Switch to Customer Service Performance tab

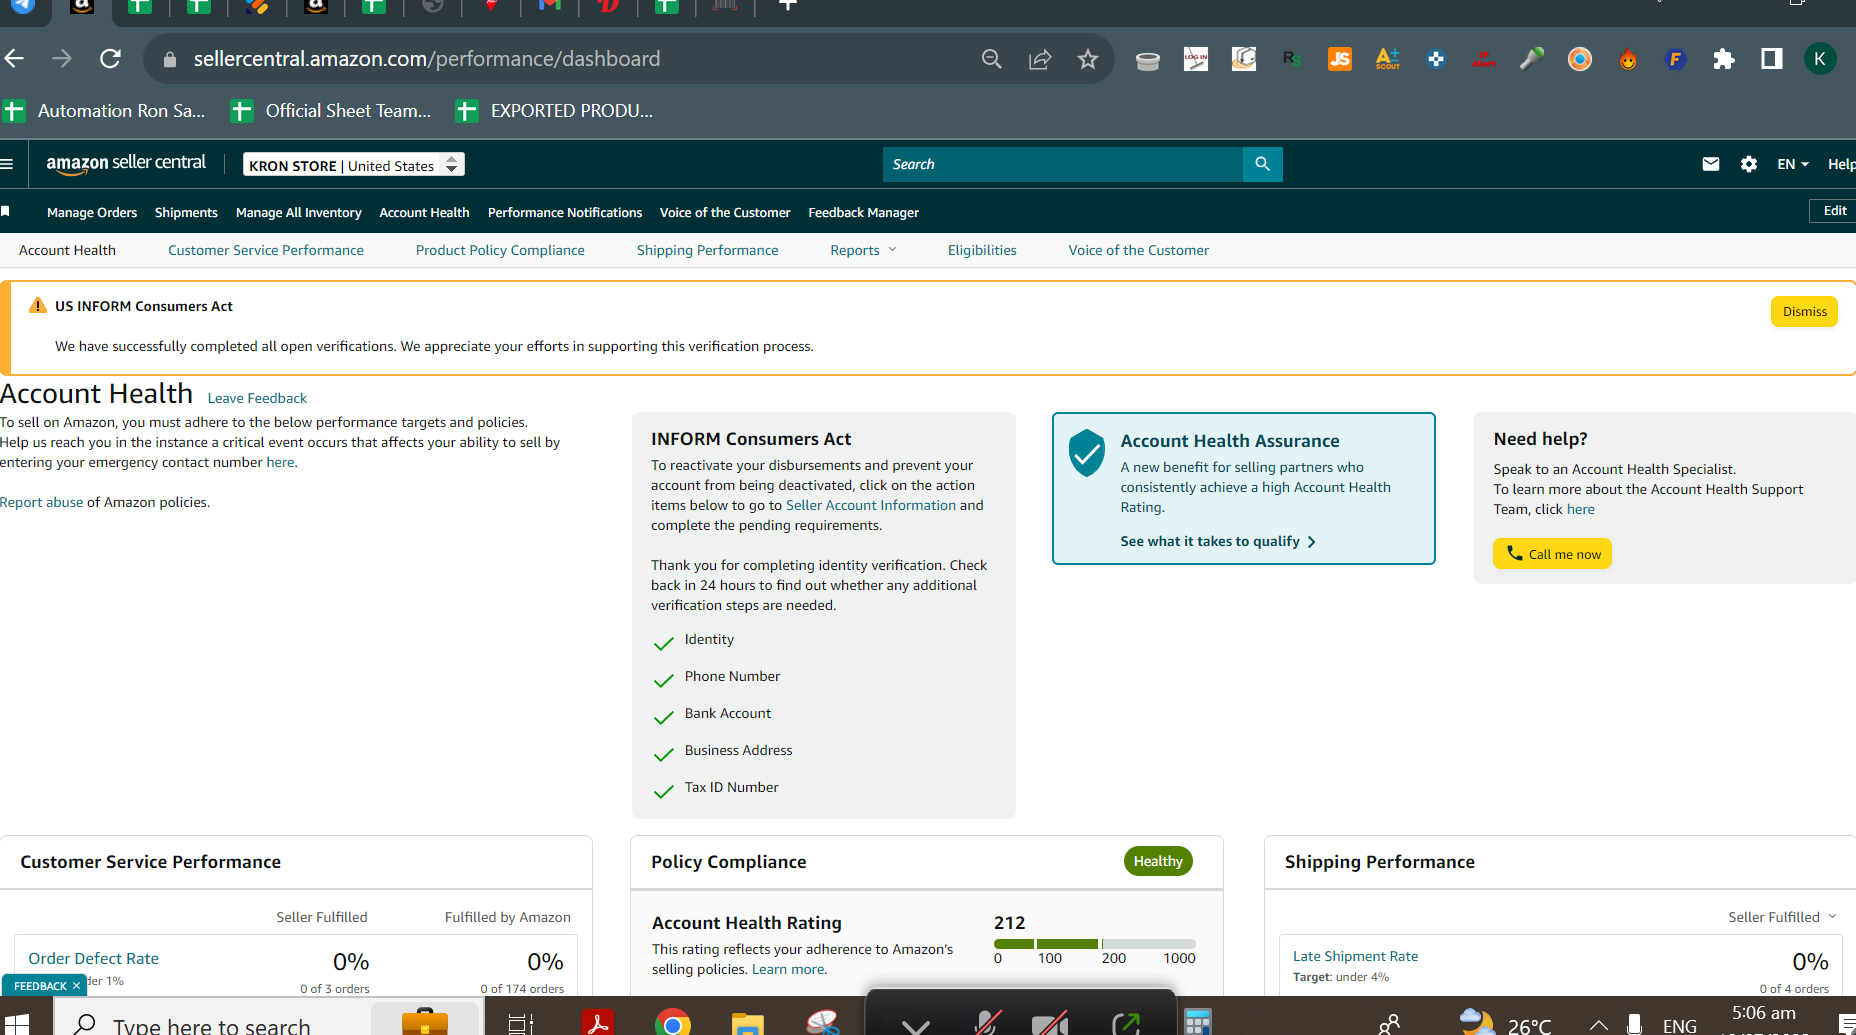pyautogui.click(x=266, y=250)
